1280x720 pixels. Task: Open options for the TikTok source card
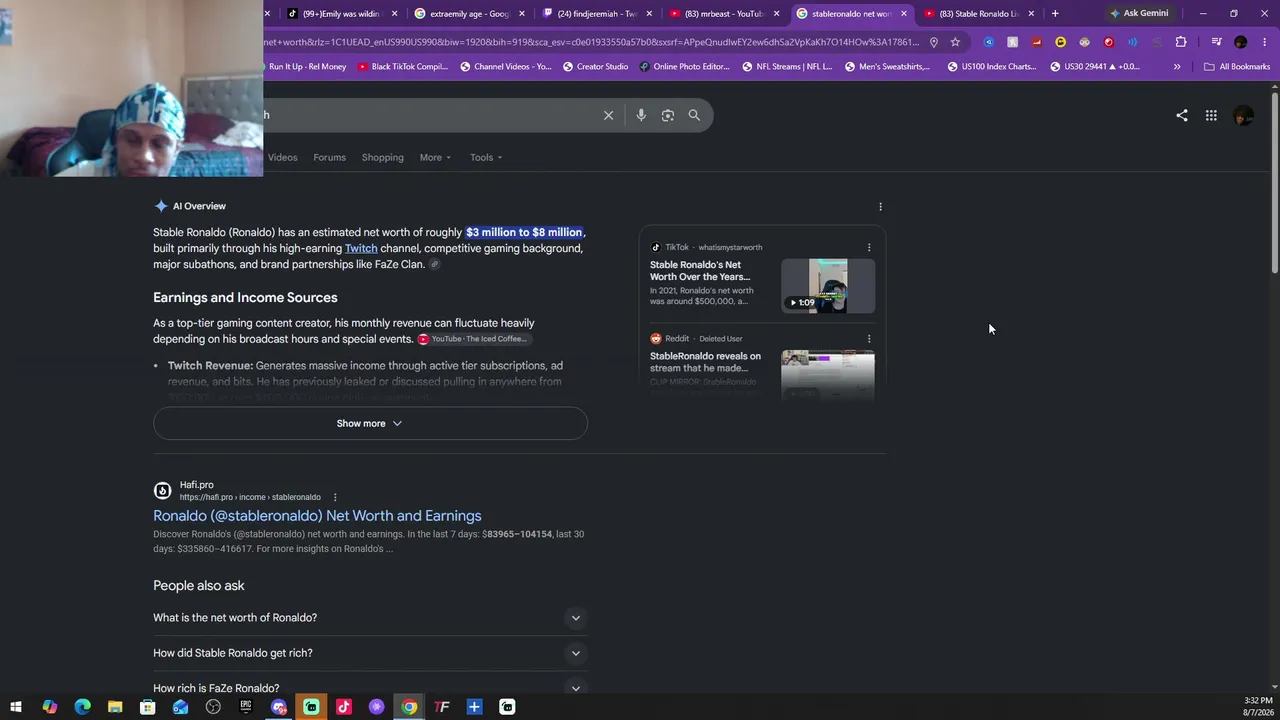click(869, 247)
